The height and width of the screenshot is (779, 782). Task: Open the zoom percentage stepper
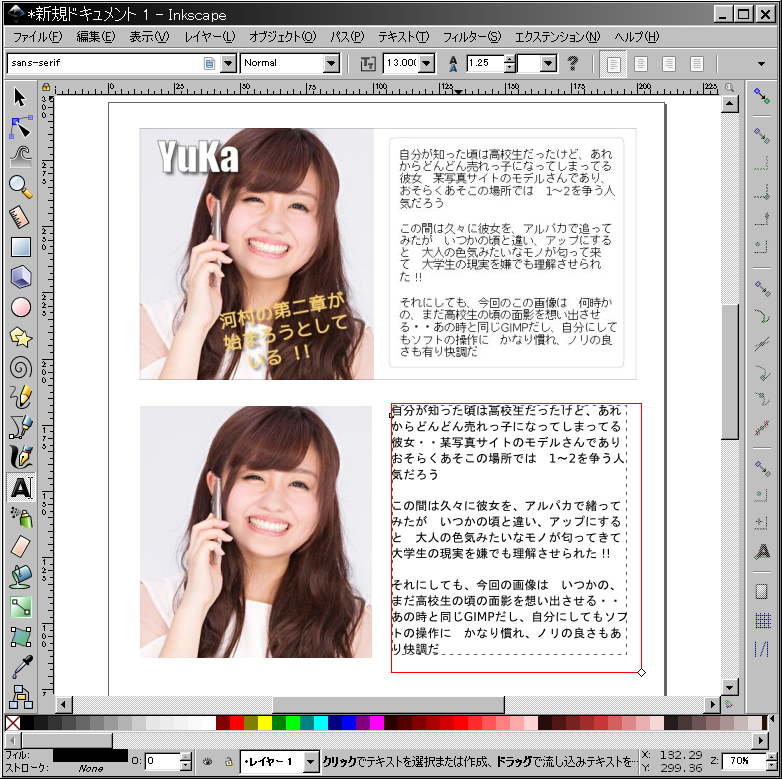[771, 761]
